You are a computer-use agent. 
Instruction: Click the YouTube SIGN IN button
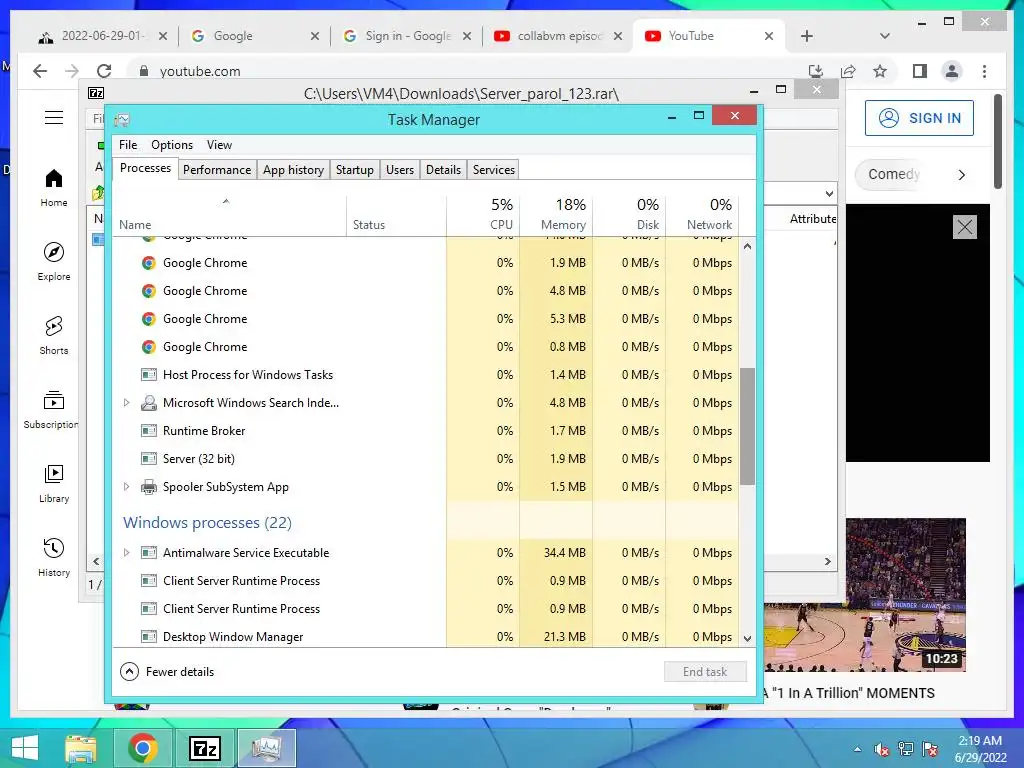point(919,118)
